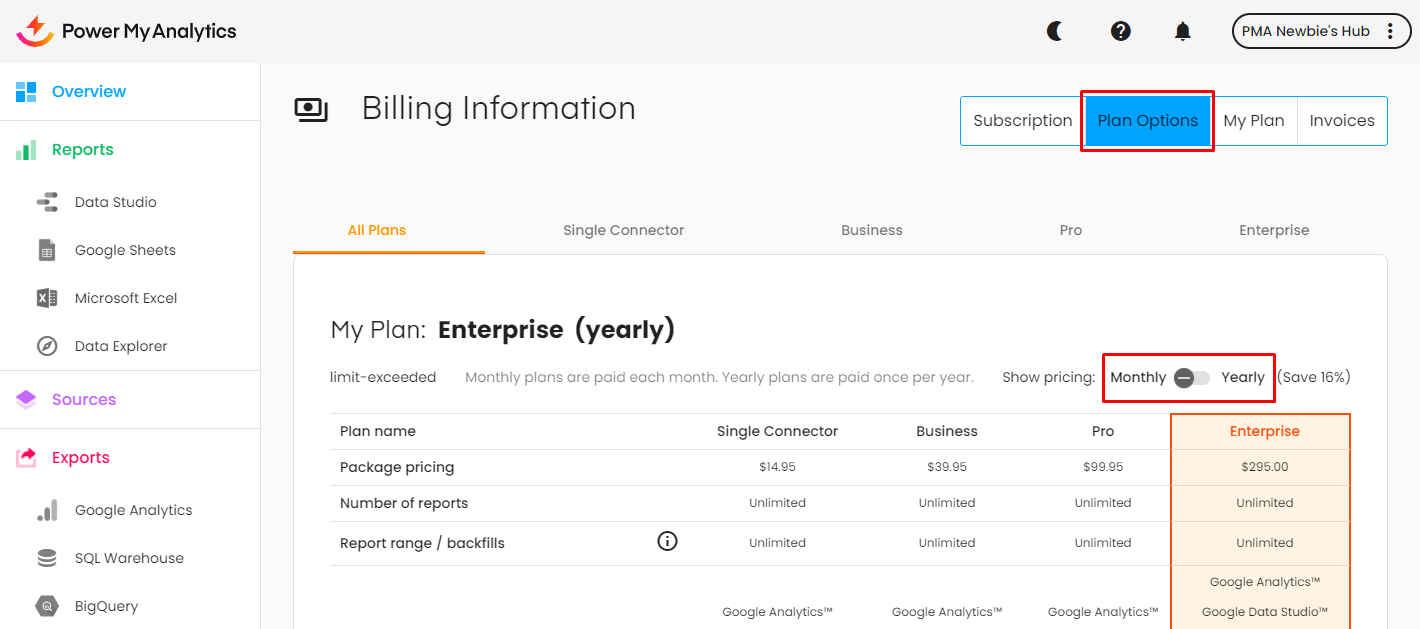This screenshot has width=1420, height=629.
Task: Open the Data Explorer compass icon
Action: click(47, 346)
